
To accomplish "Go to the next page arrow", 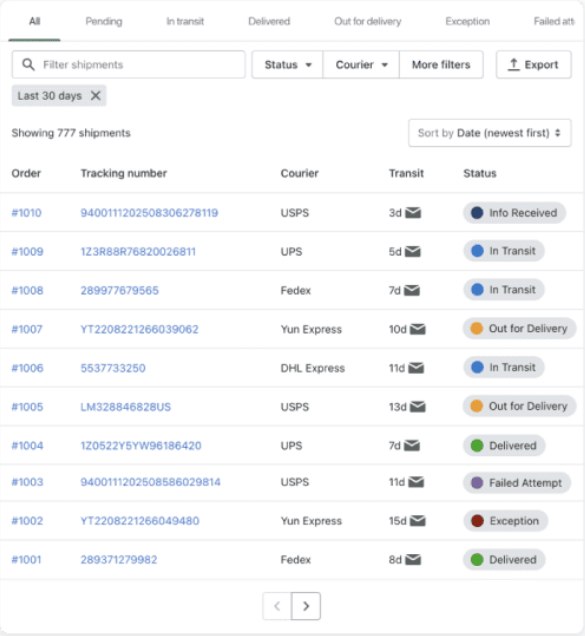I will tap(306, 606).
